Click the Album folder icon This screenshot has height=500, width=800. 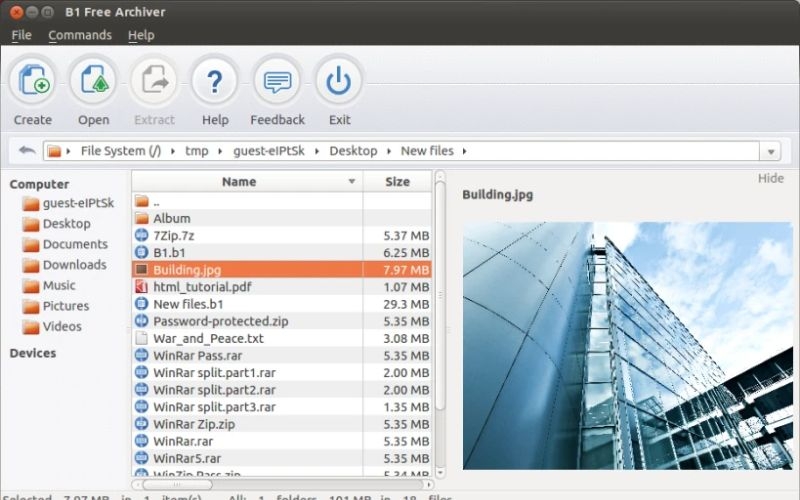point(142,218)
